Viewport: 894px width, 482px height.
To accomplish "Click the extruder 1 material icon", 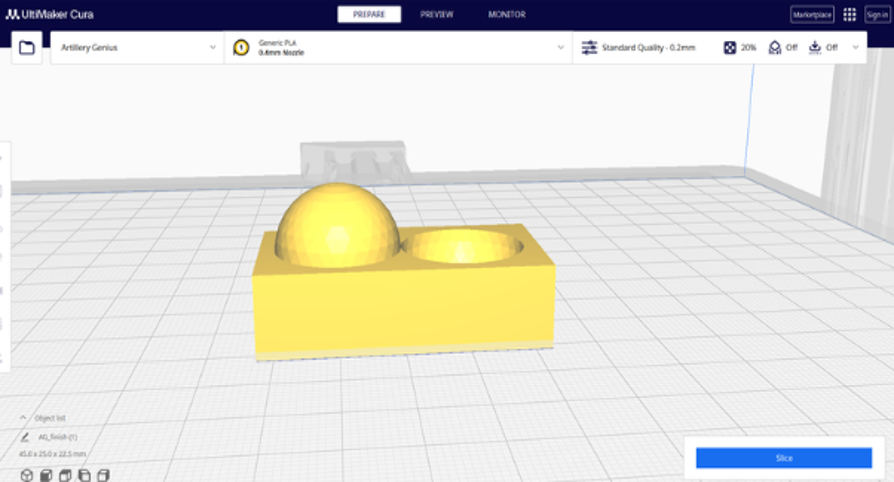I will click(241, 47).
